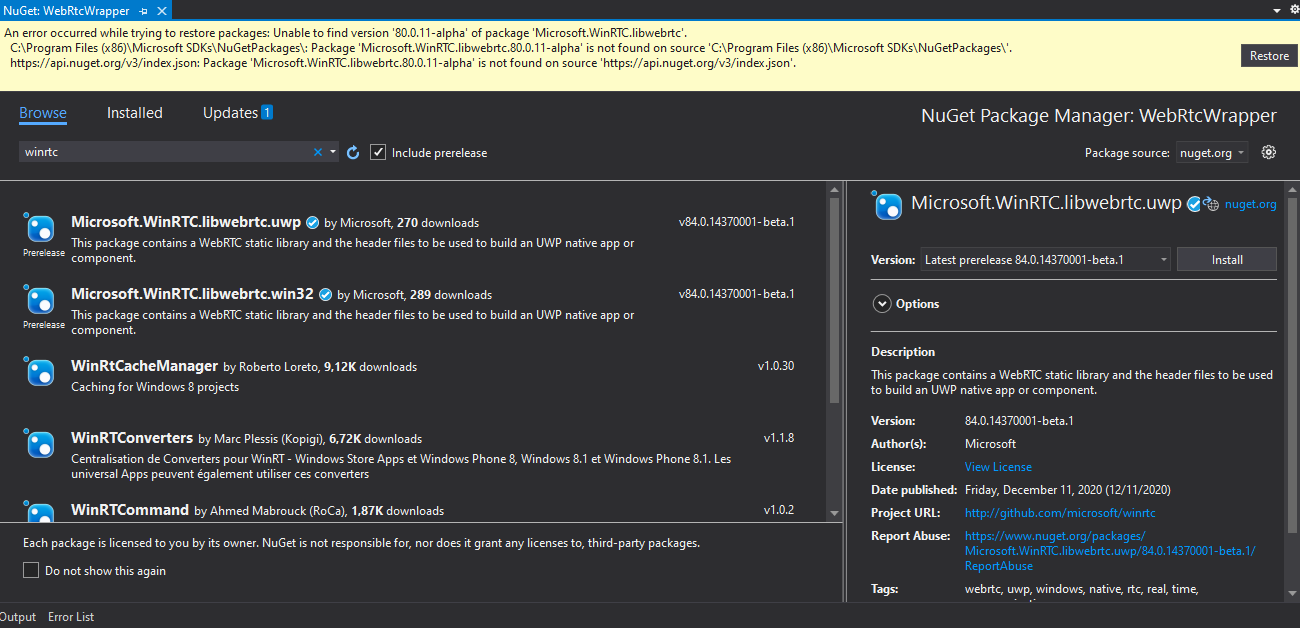Collapse the Options section in the details pane

[x=882, y=303]
